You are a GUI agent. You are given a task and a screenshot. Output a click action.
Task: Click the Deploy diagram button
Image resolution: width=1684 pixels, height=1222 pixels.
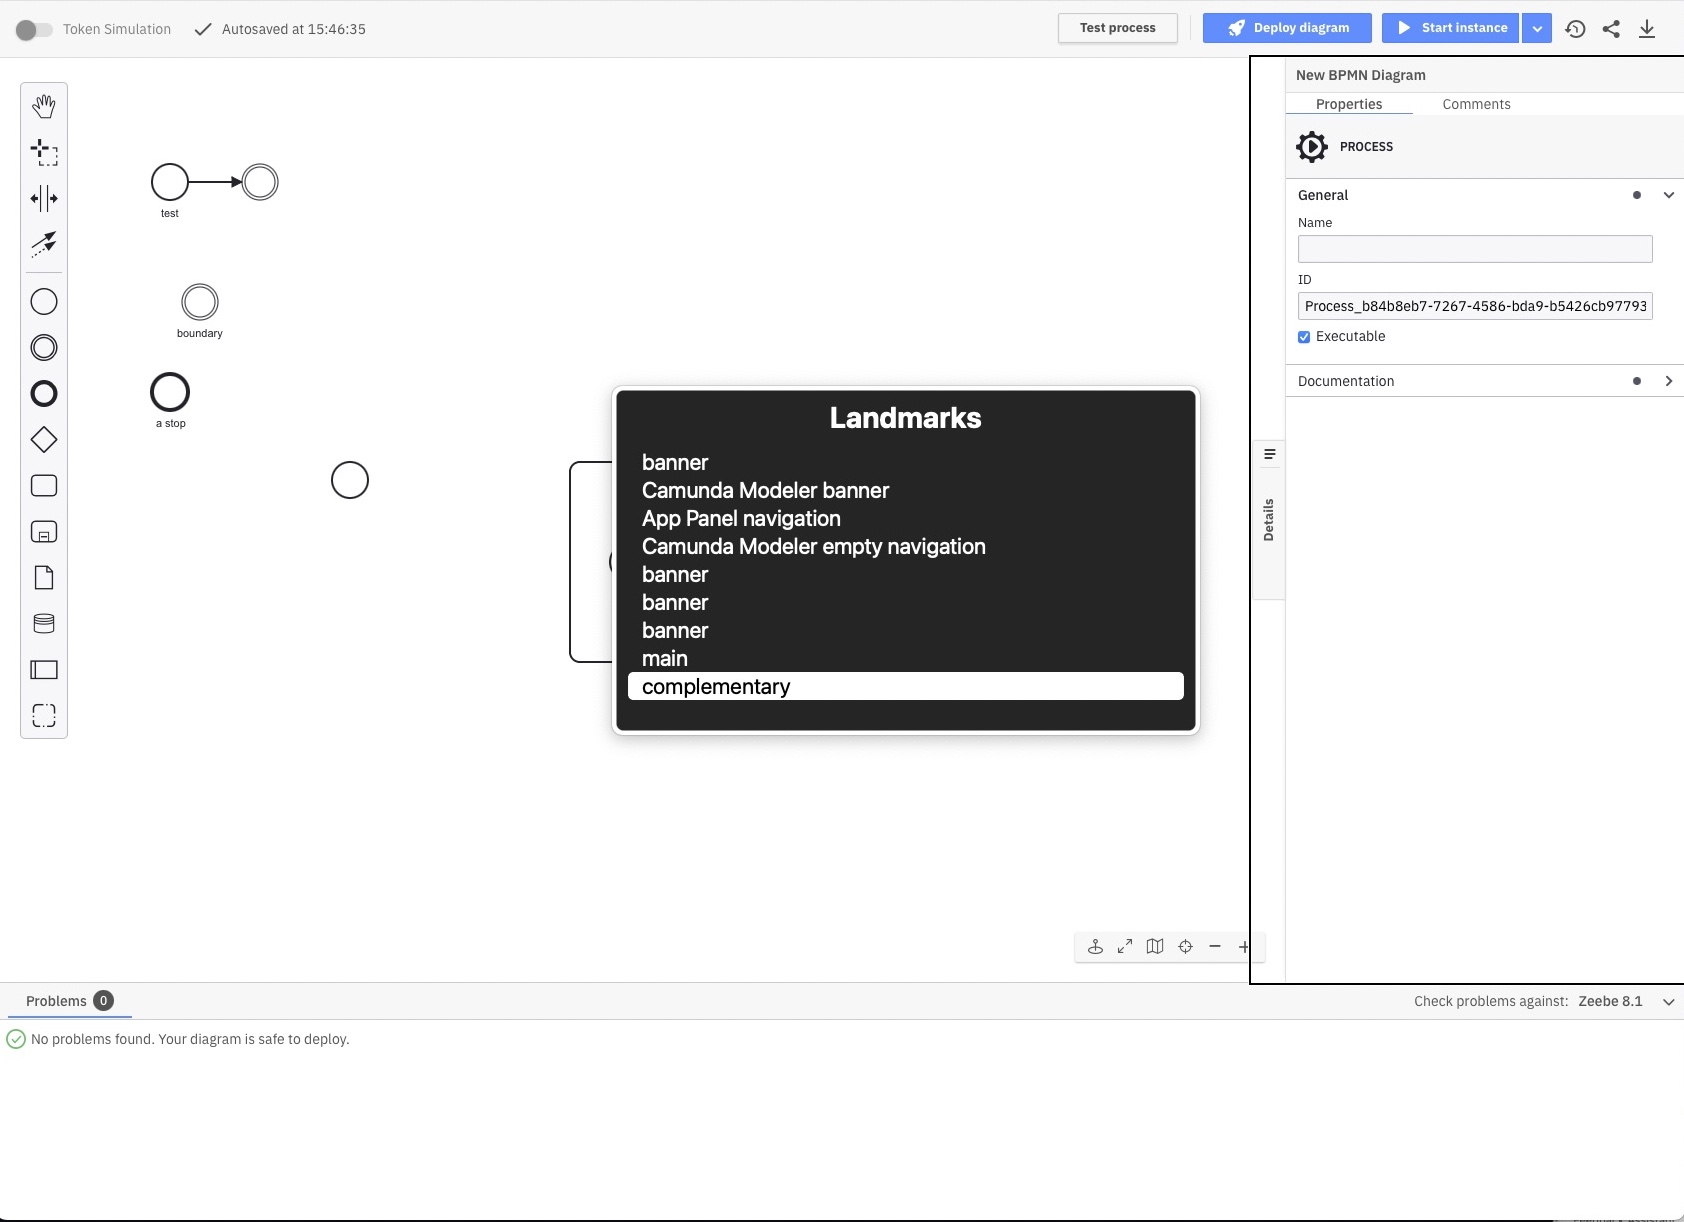coord(1287,27)
